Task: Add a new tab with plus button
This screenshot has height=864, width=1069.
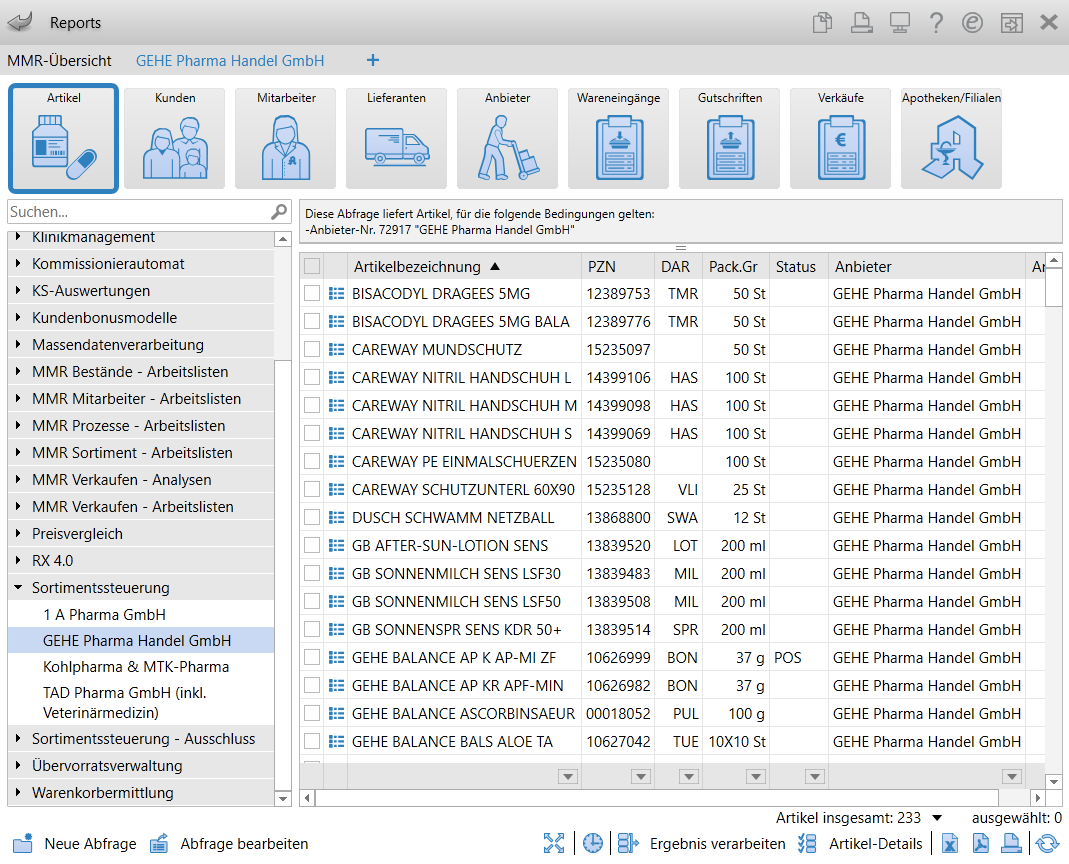Action: point(372,60)
